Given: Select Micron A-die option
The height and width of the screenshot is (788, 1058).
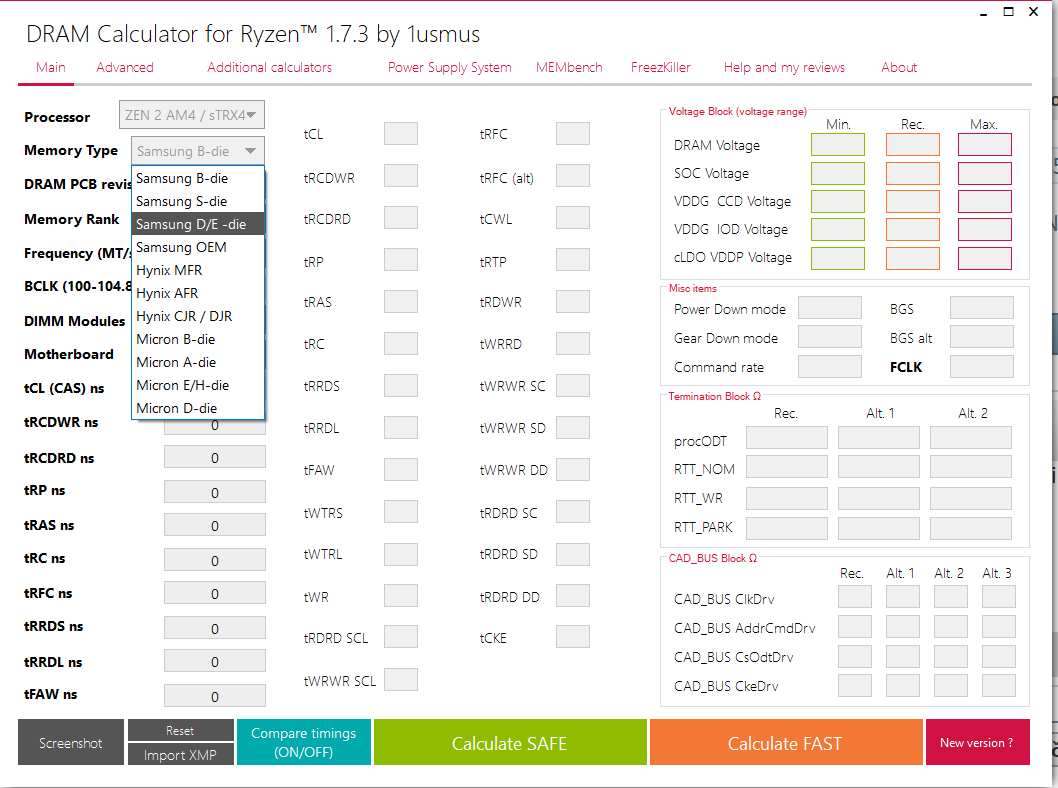Looking at the screenshot, I should 198,362.
